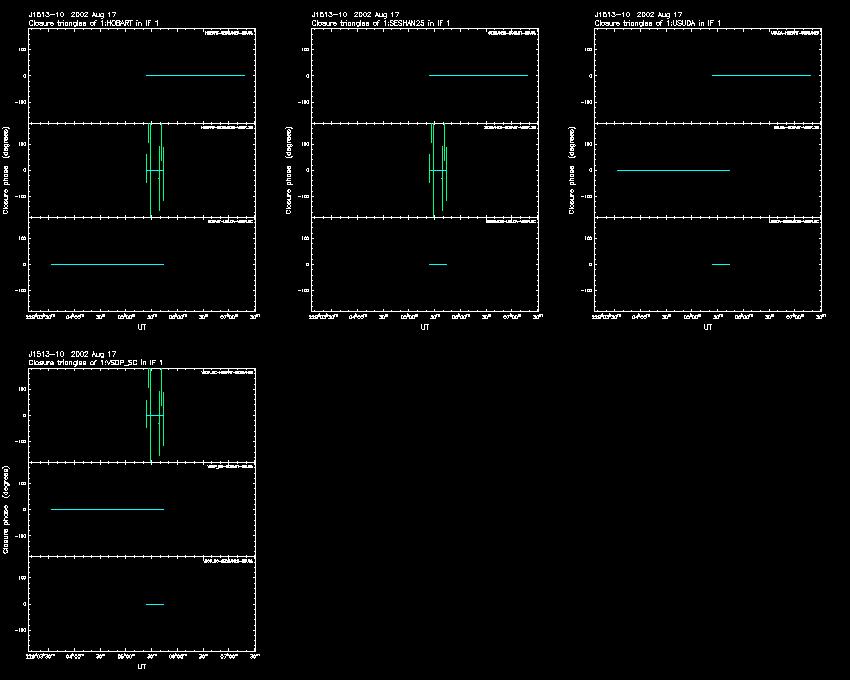
Task: Click the 'Closure triangles of 1:VSOP_SC in IF 1' title
Action: coord(96,362)
